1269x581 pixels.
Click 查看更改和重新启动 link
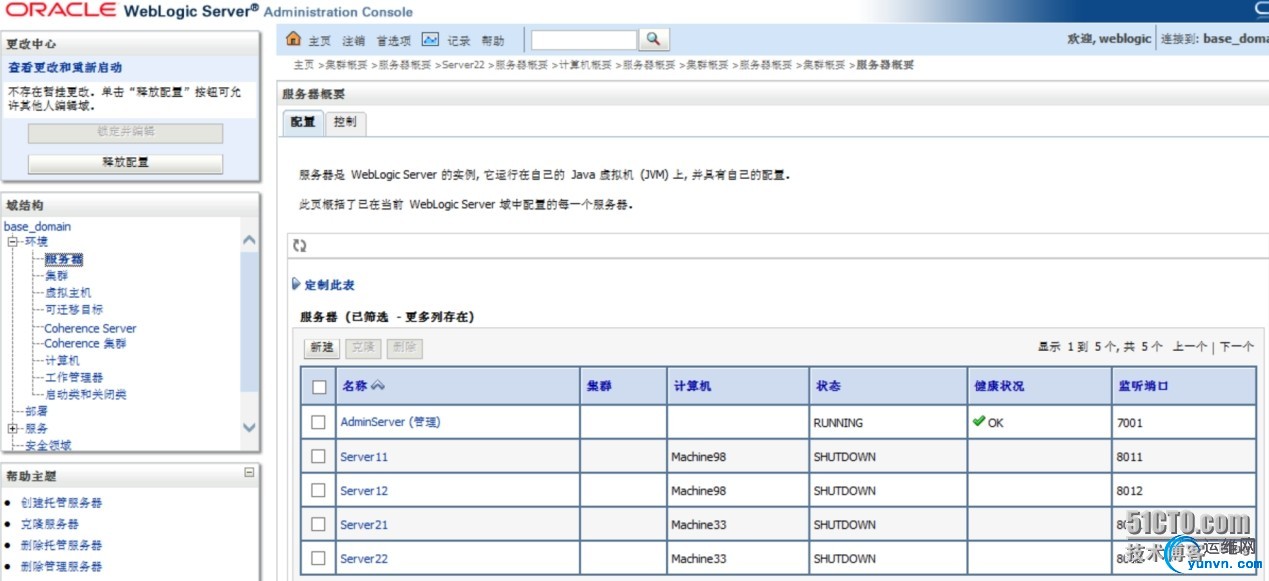(x=65, y=68)
